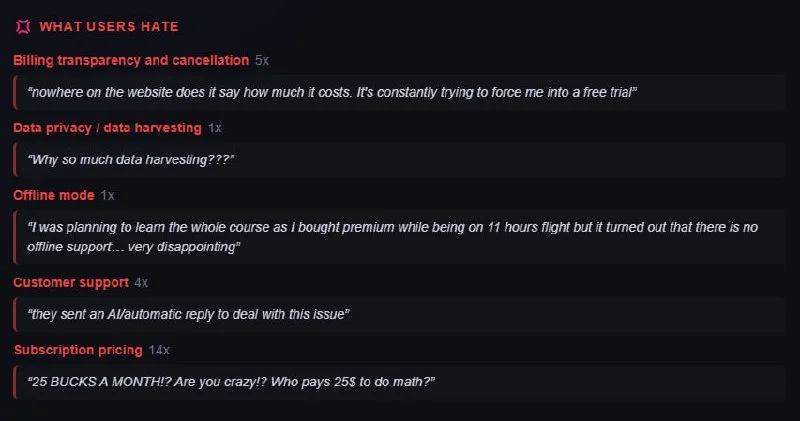Select the 'Why so much data harvesting' quote

(x=131, y=160)
